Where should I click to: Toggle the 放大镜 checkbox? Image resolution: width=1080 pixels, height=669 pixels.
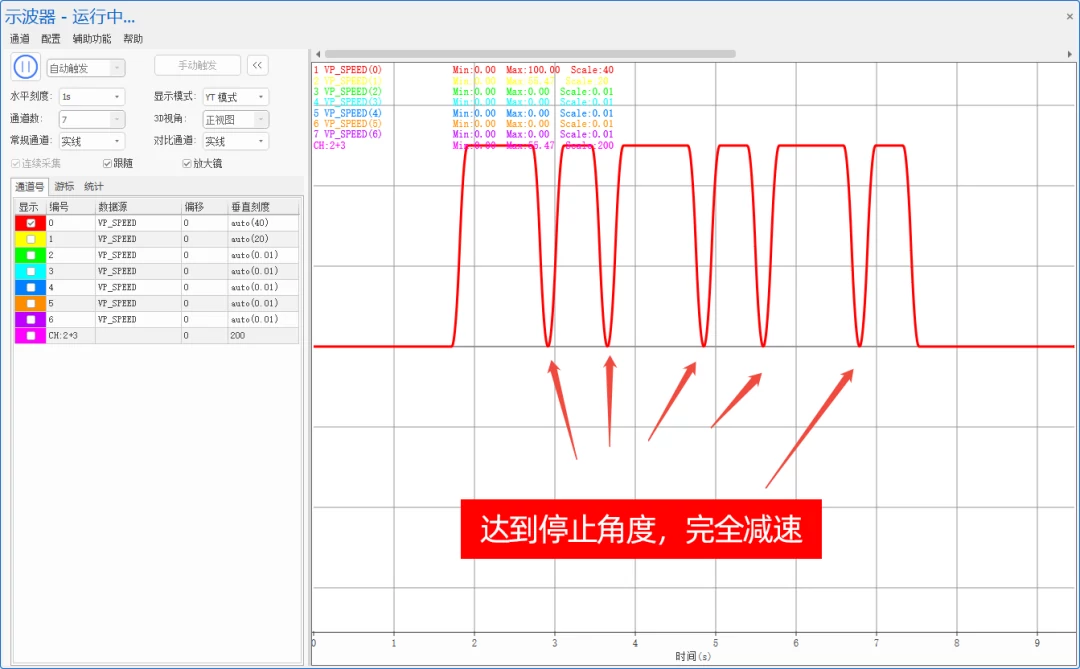[187, 163]
